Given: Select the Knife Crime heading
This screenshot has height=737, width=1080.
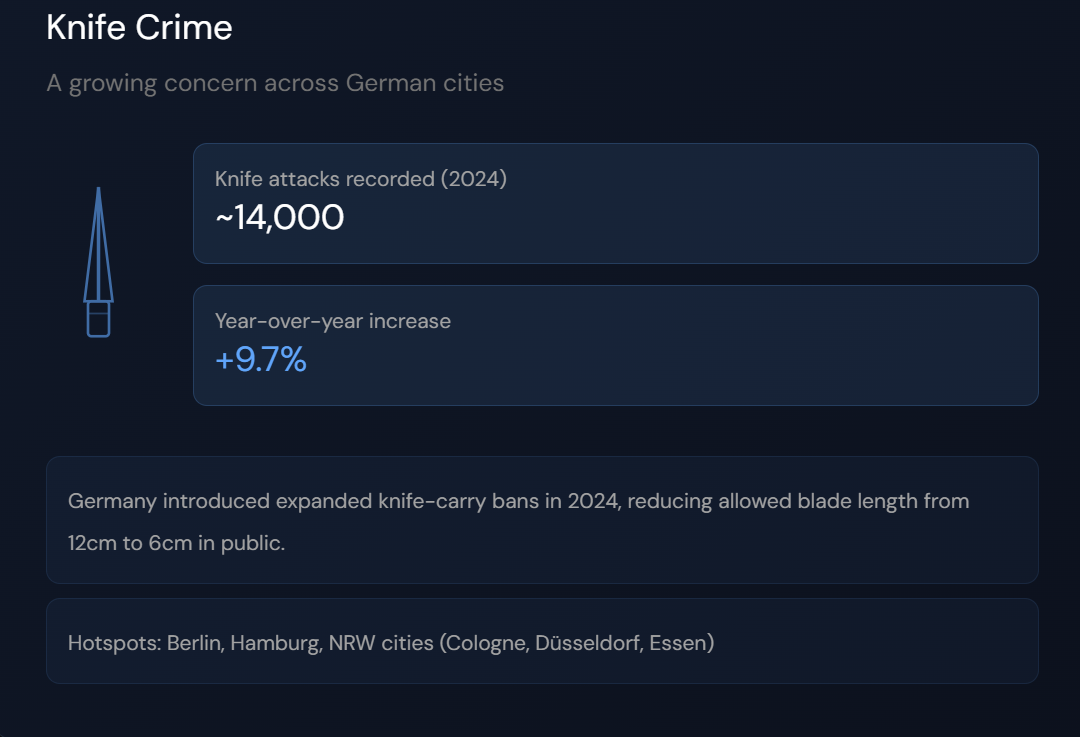Looking at the screenshot, I should point(139,28).
